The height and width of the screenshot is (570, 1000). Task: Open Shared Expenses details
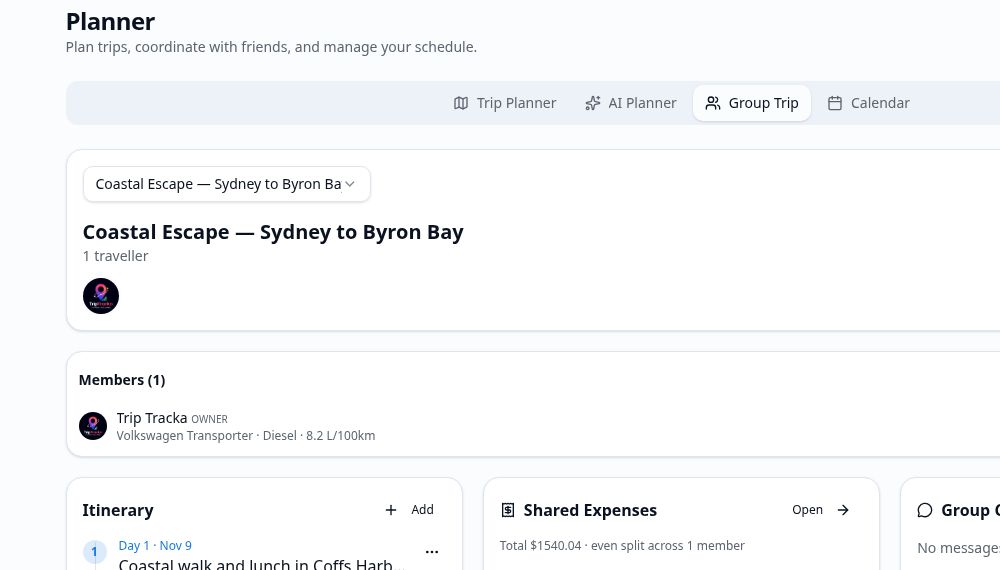coord(820,509)
